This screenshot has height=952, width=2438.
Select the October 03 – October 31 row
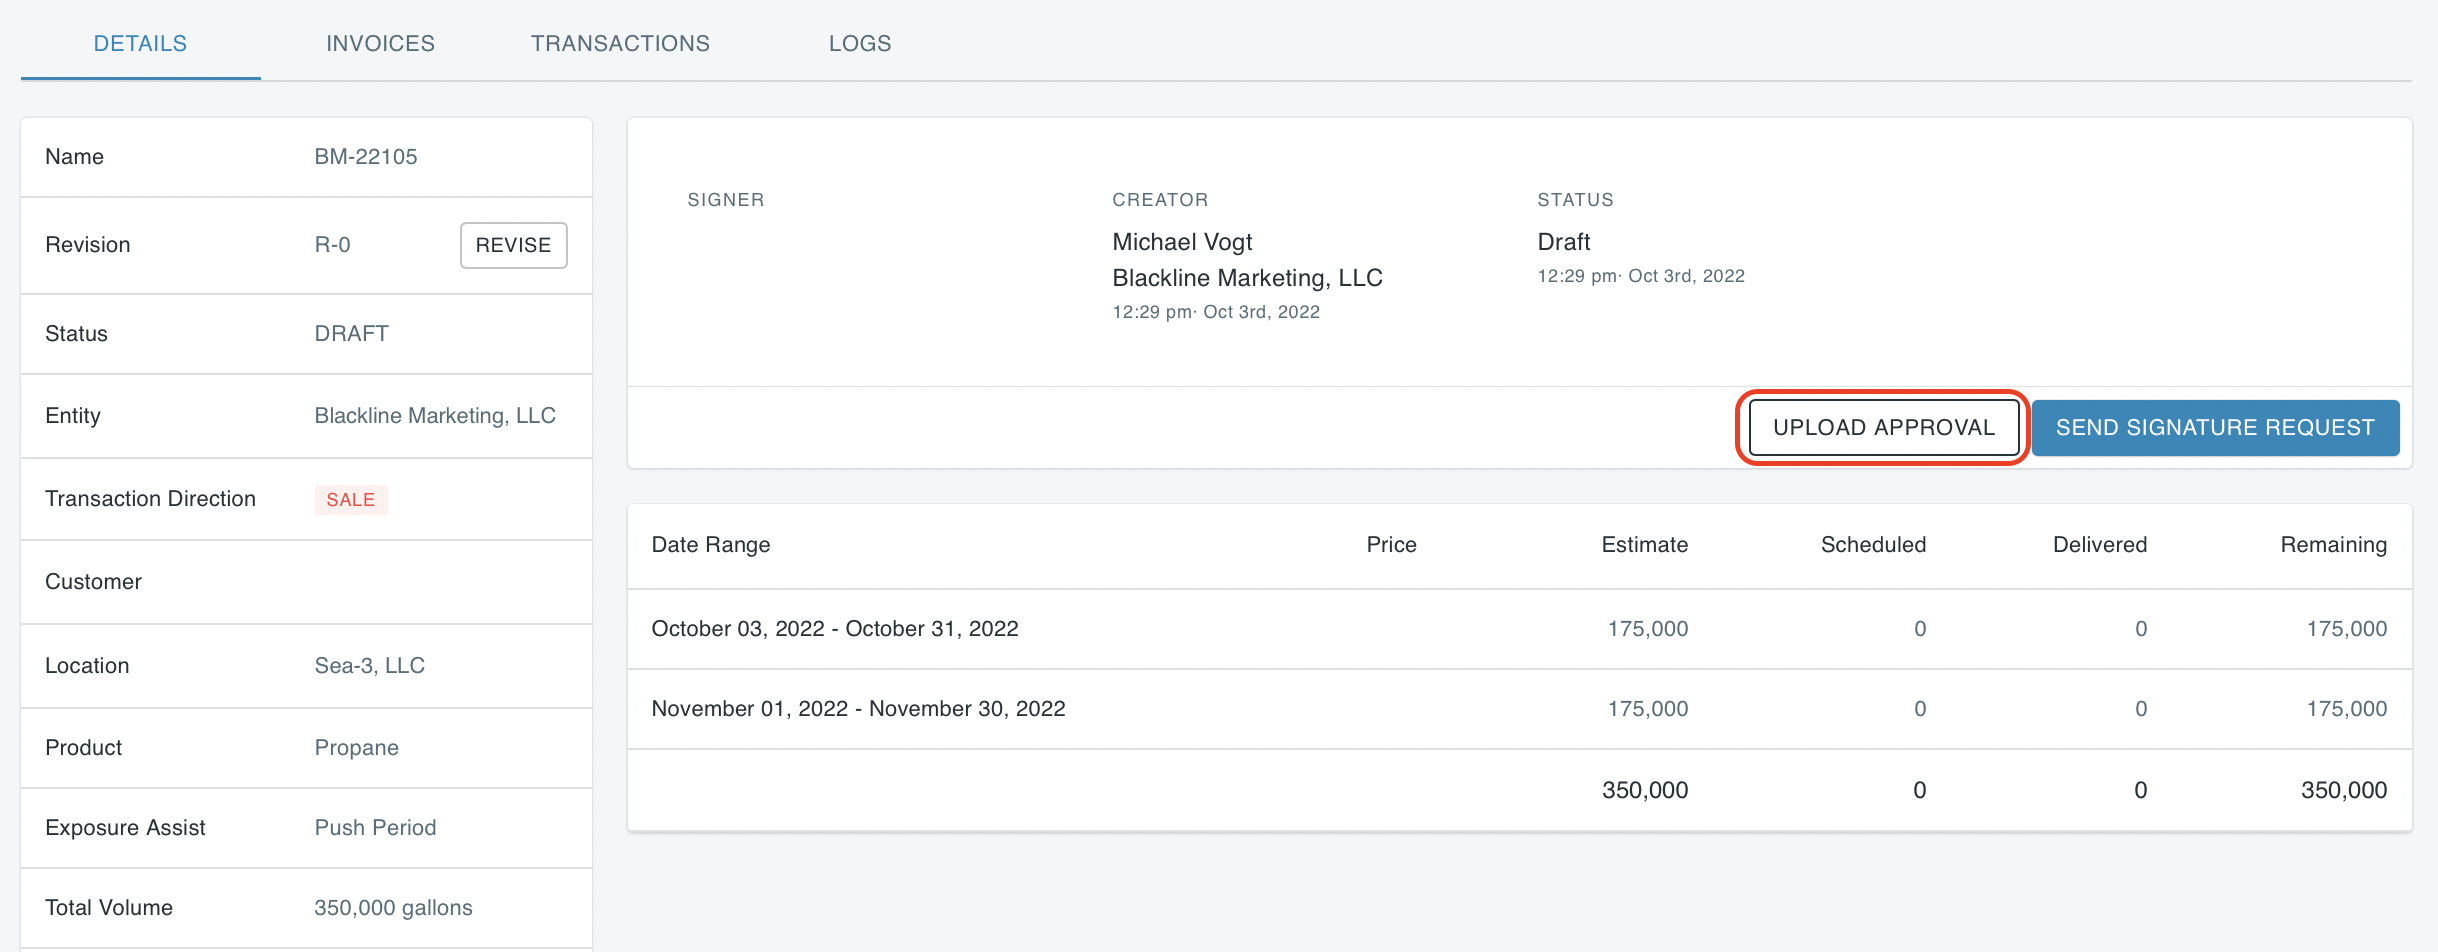[x=834, y=629]
